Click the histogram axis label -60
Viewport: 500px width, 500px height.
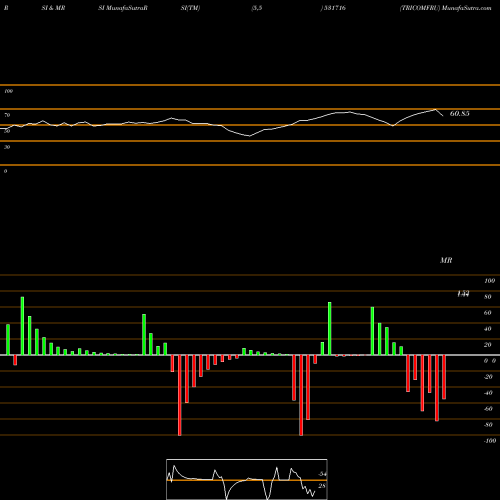pyautogui.click(x=488, y=409)
